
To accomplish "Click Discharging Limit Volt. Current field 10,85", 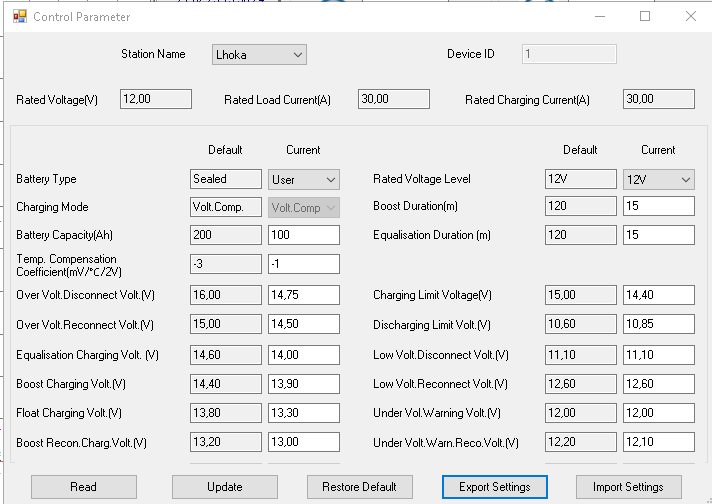I will (659, 324).
